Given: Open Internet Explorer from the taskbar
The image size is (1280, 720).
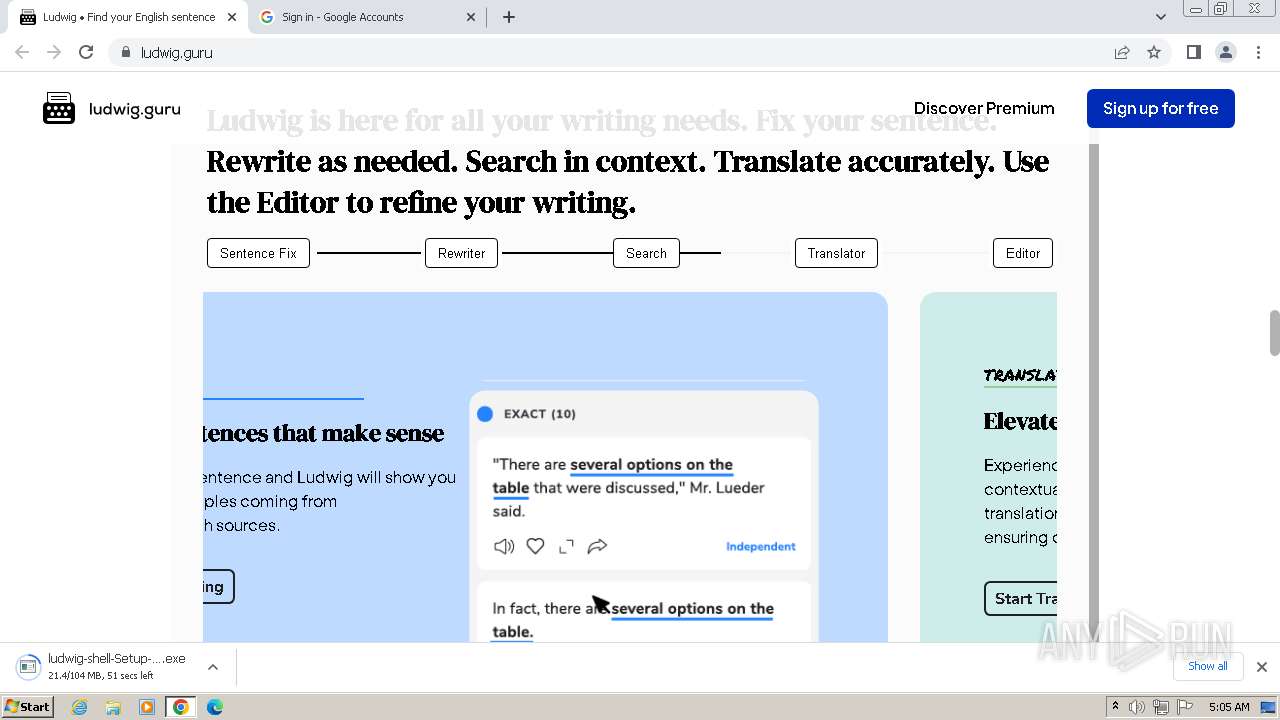Looking at the screenshot, I should click(x=79, y=707).
